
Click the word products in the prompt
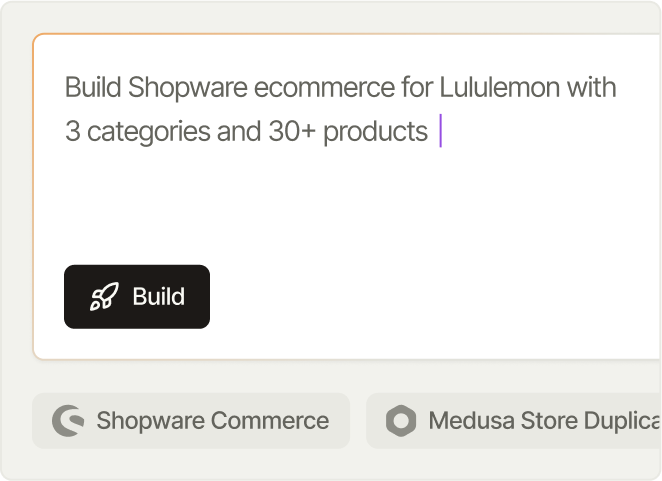[x=375, y=132]
